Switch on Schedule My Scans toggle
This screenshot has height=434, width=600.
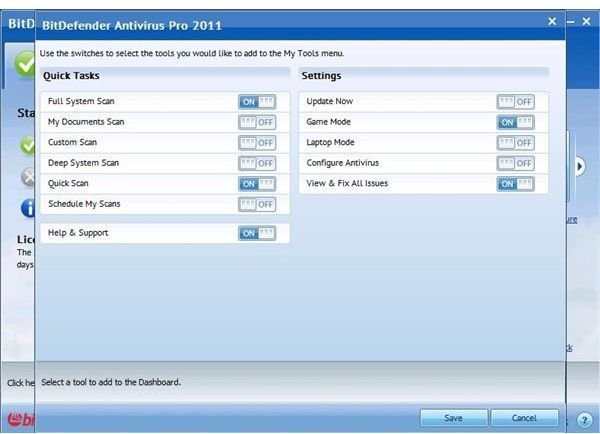(x=257, y=204)
